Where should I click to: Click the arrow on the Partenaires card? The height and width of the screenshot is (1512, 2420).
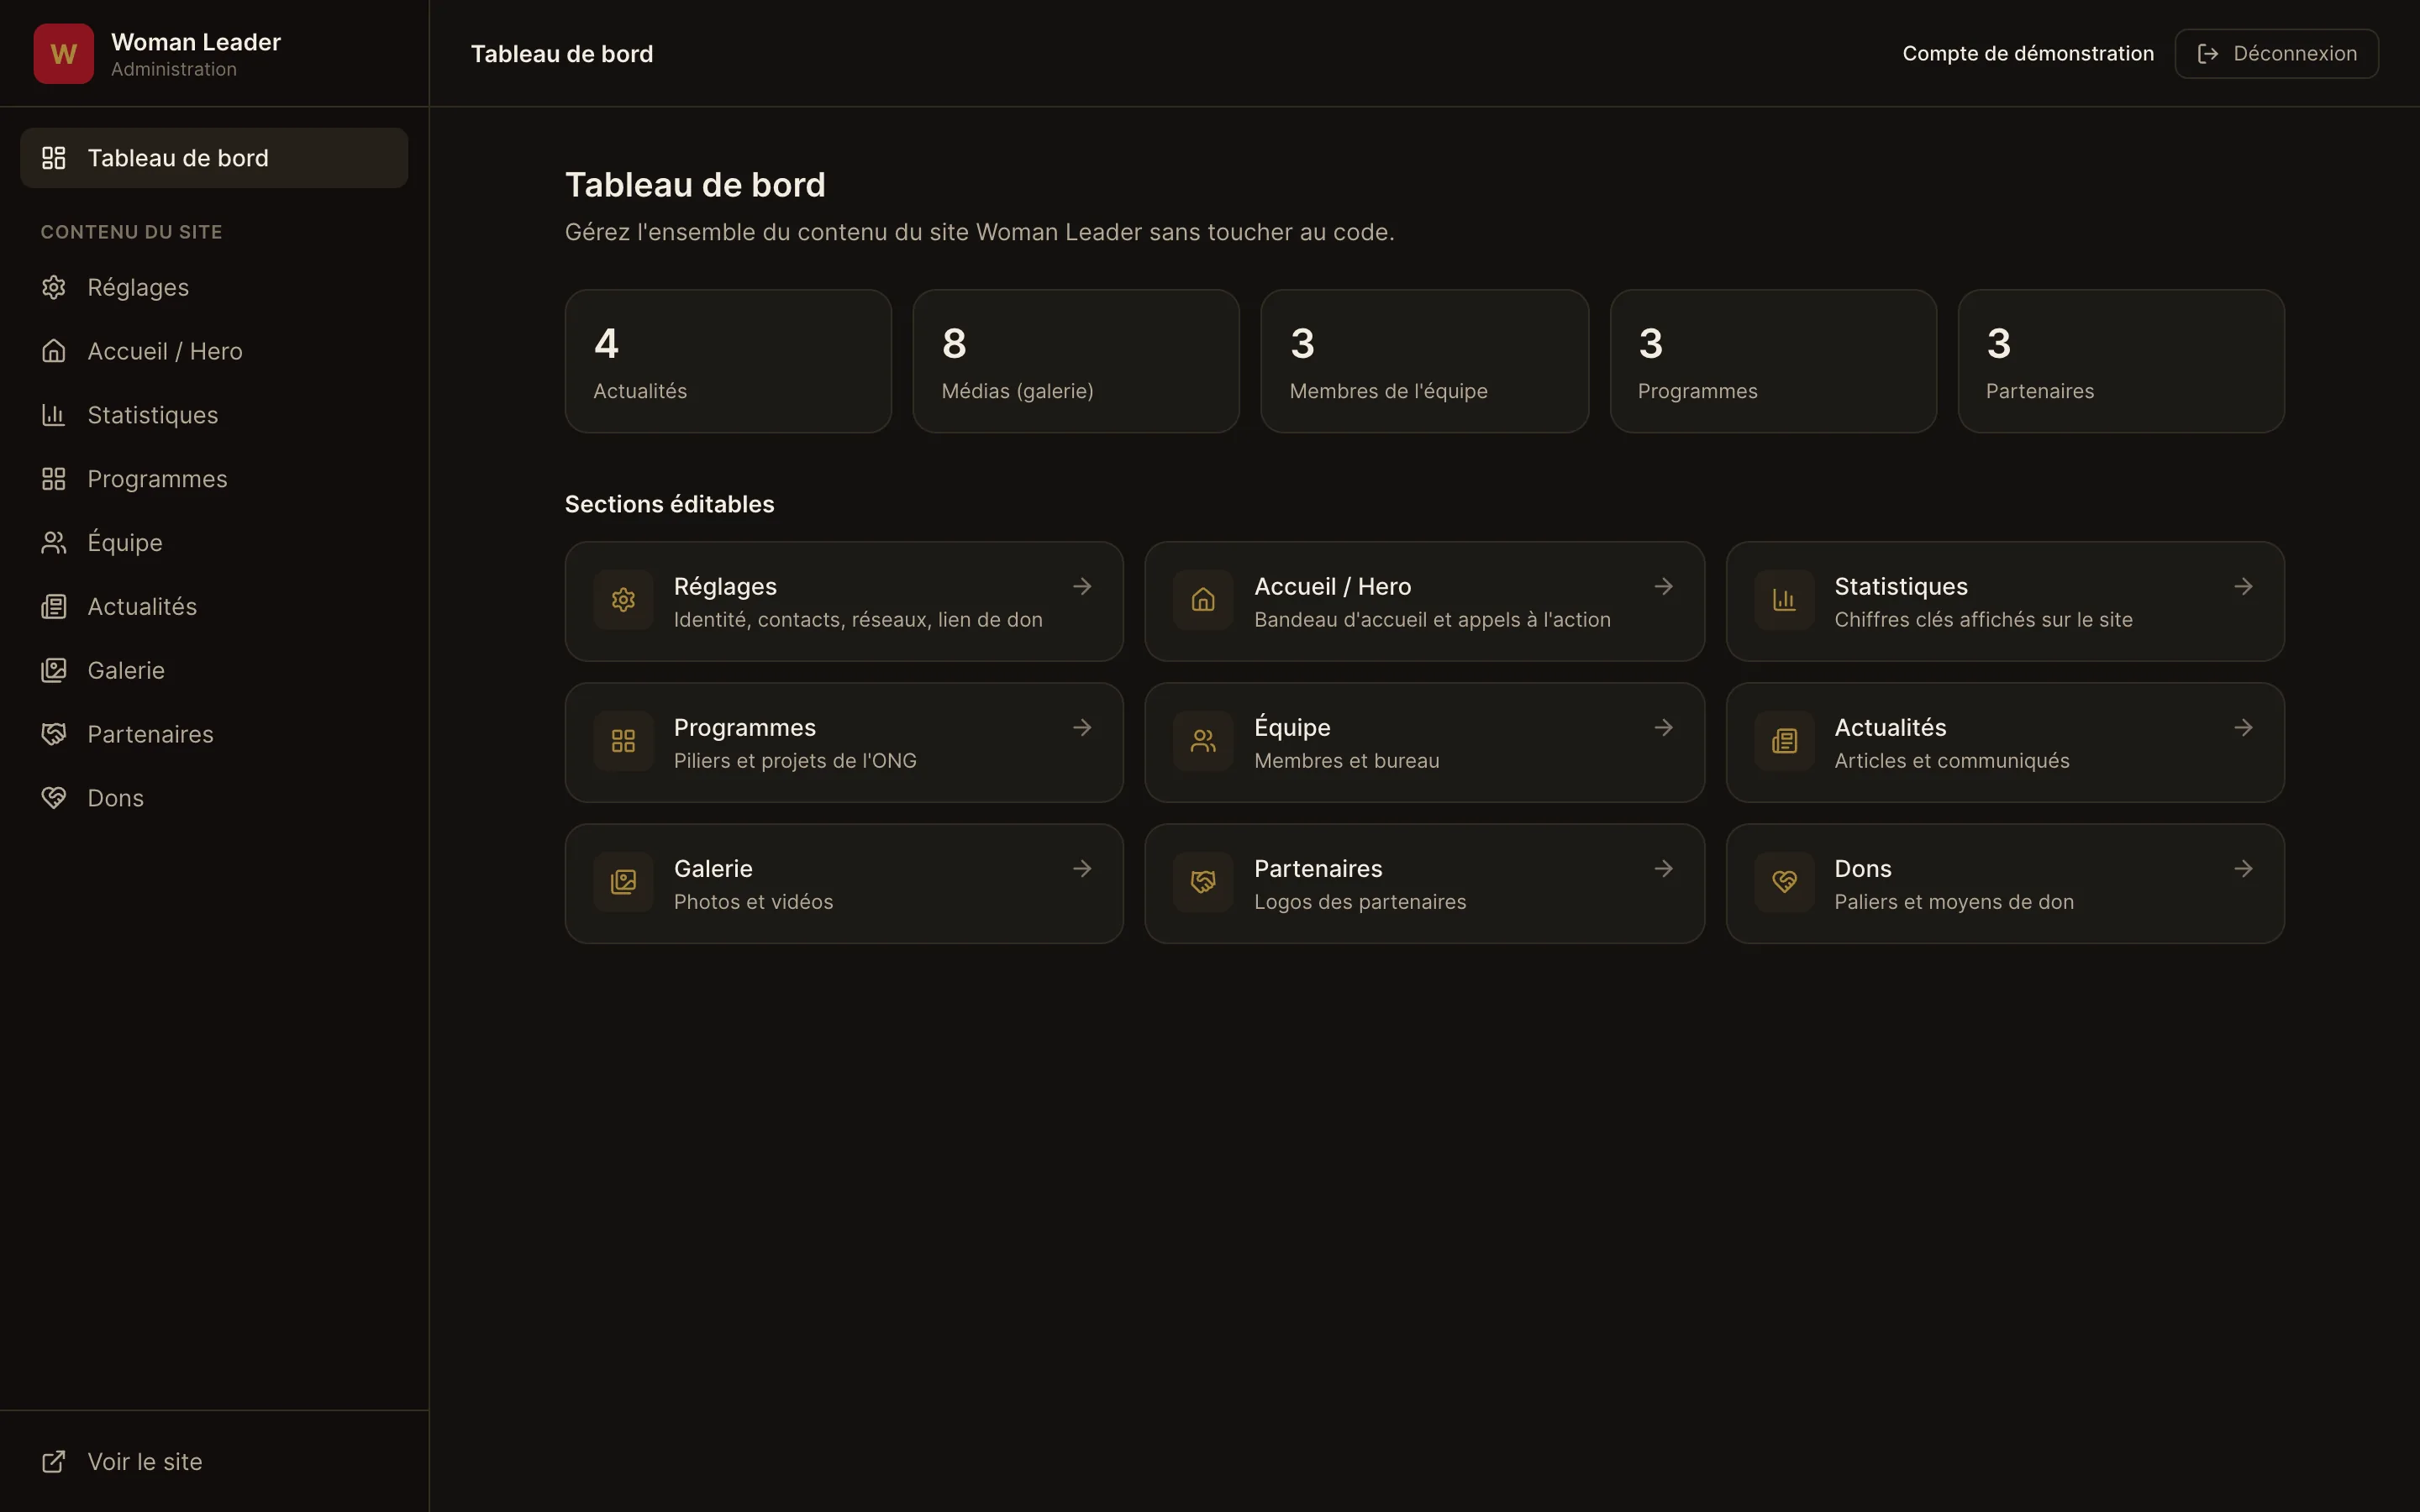(1663, 868)
